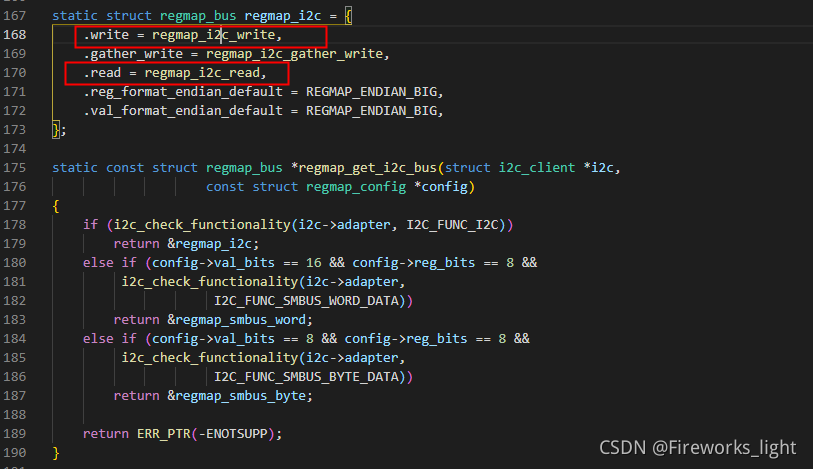Click i2c_check_functionality on line 181
Image resolution: width=813 pixels, height=469 pixels.
[x=210, y=282]
